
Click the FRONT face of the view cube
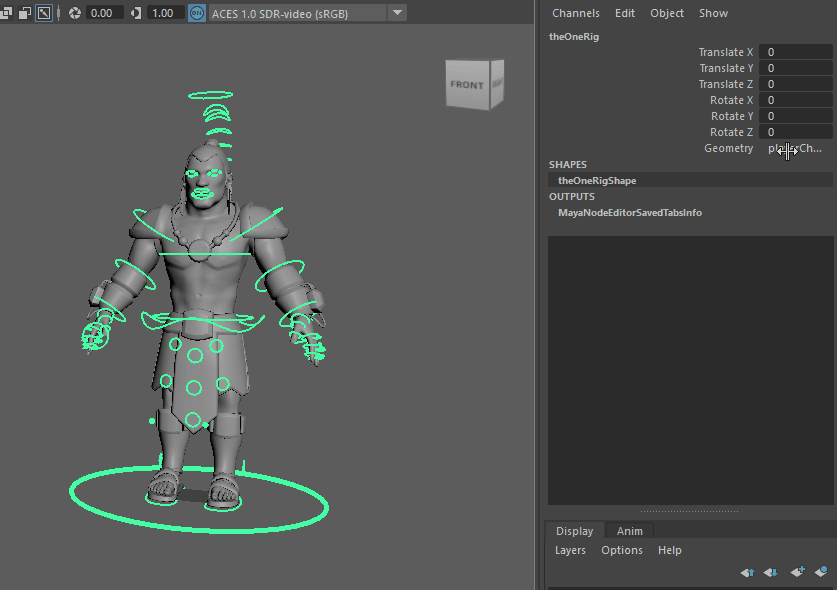[466, 85]
